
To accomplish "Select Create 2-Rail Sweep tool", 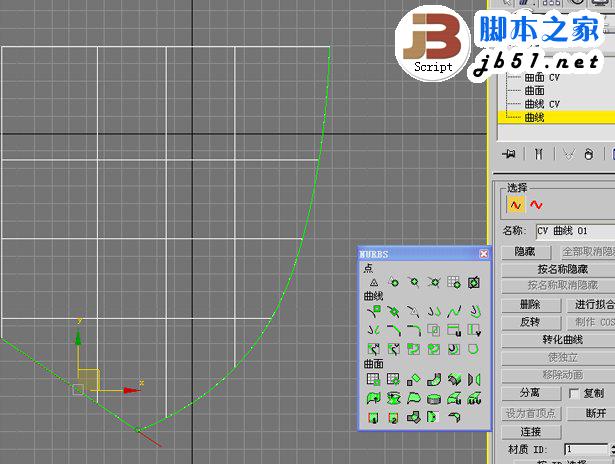I will pyautogui.click(x=394, y=417).
